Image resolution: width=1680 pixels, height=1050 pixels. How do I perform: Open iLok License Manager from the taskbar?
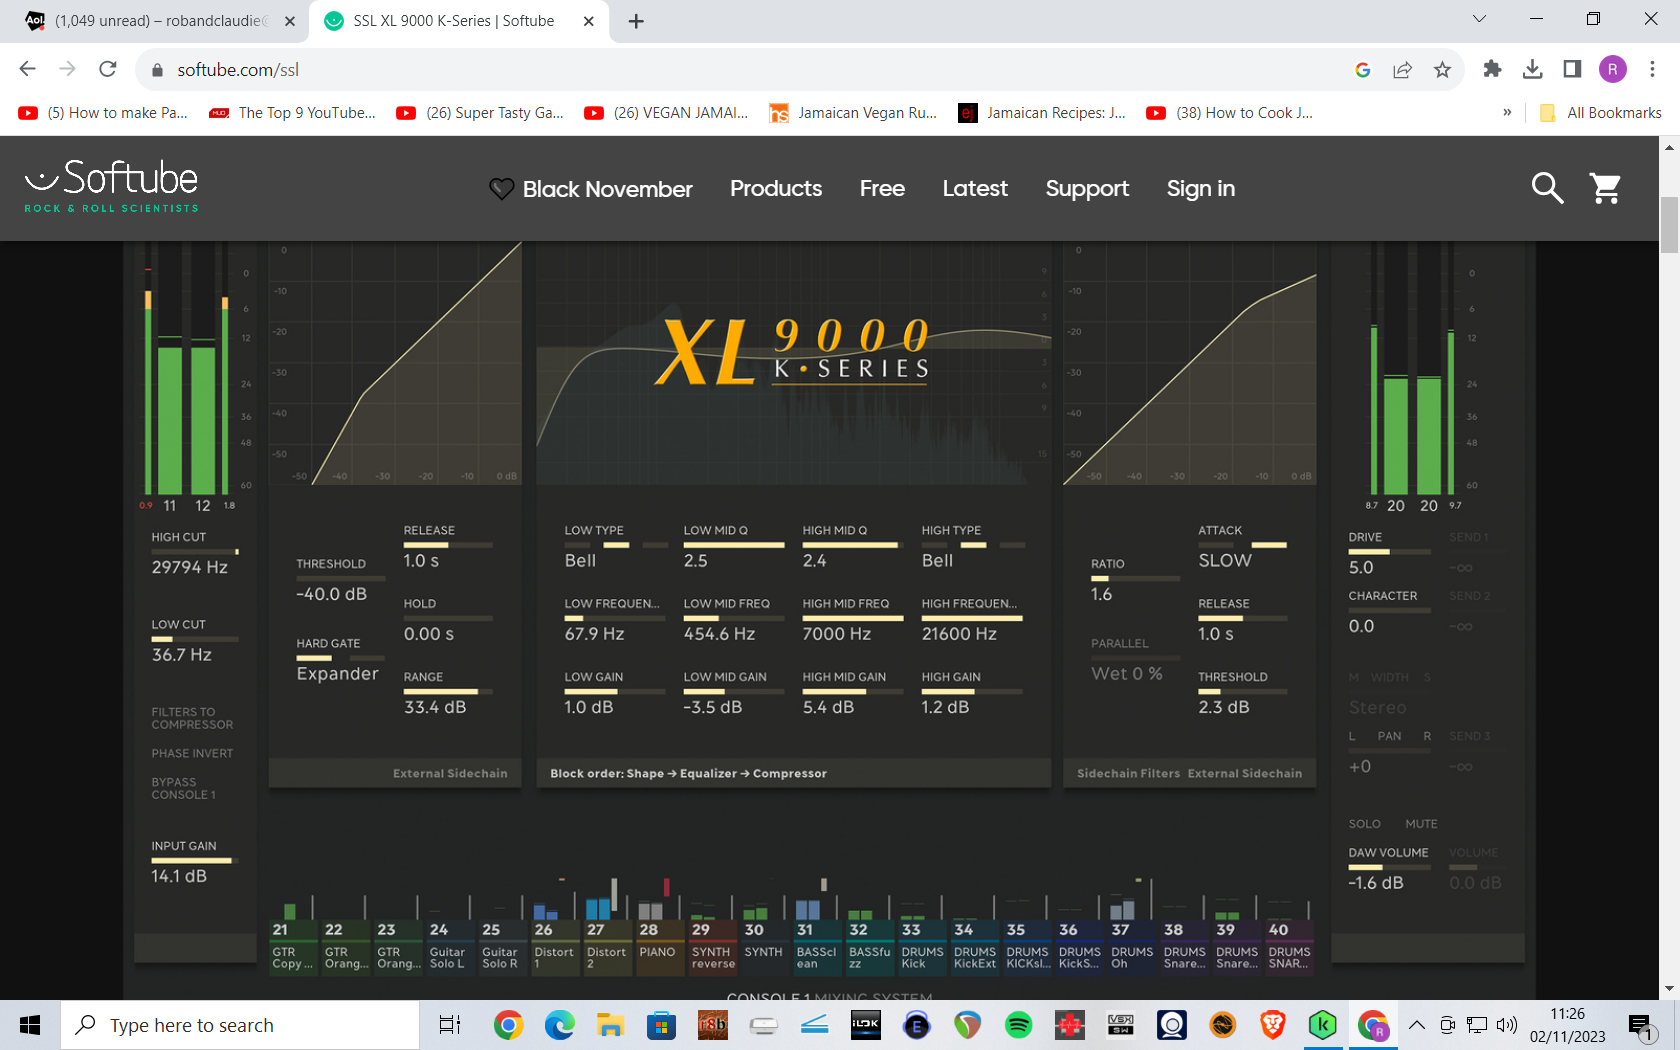[865, 1025]
